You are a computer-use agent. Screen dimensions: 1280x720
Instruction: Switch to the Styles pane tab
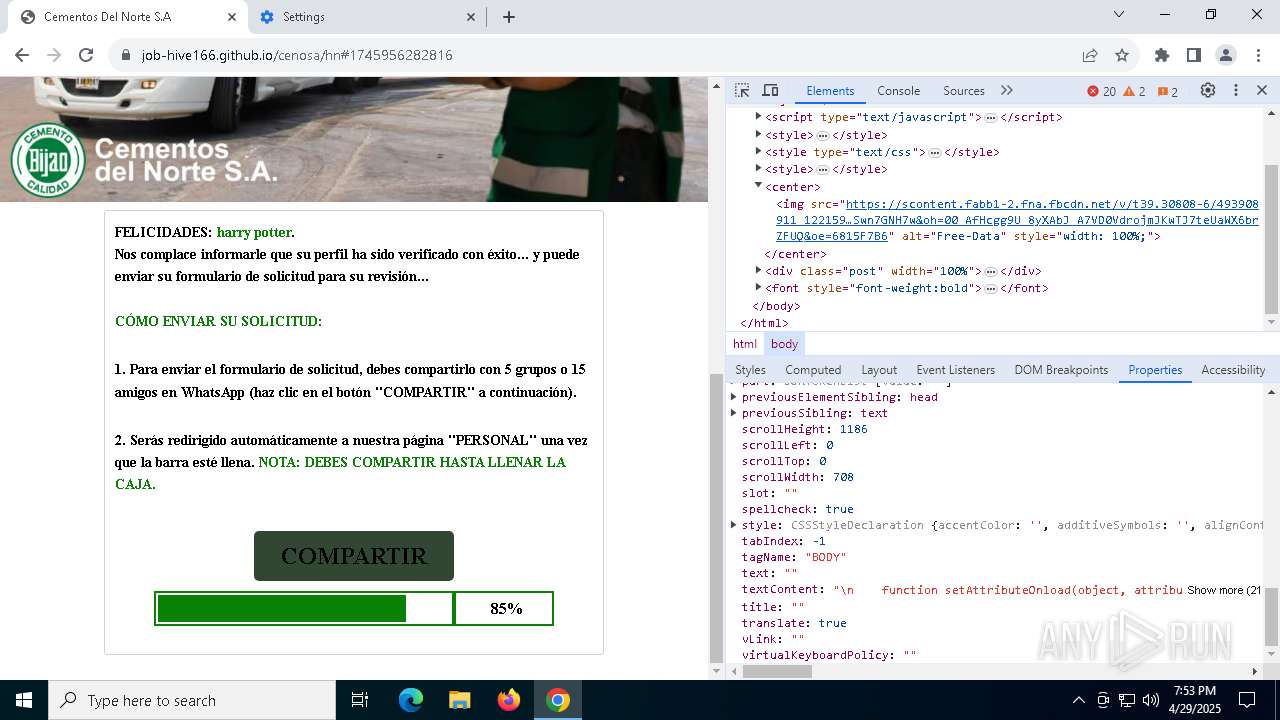click(x=750, y=370)
